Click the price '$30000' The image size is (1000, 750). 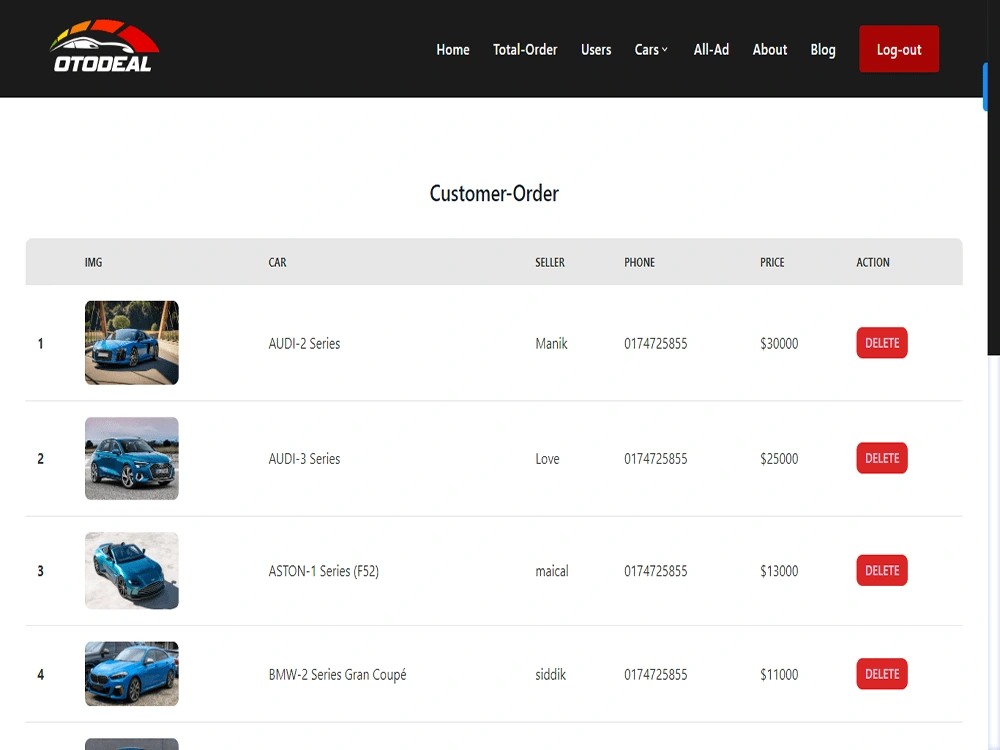[x=779, y=343]
